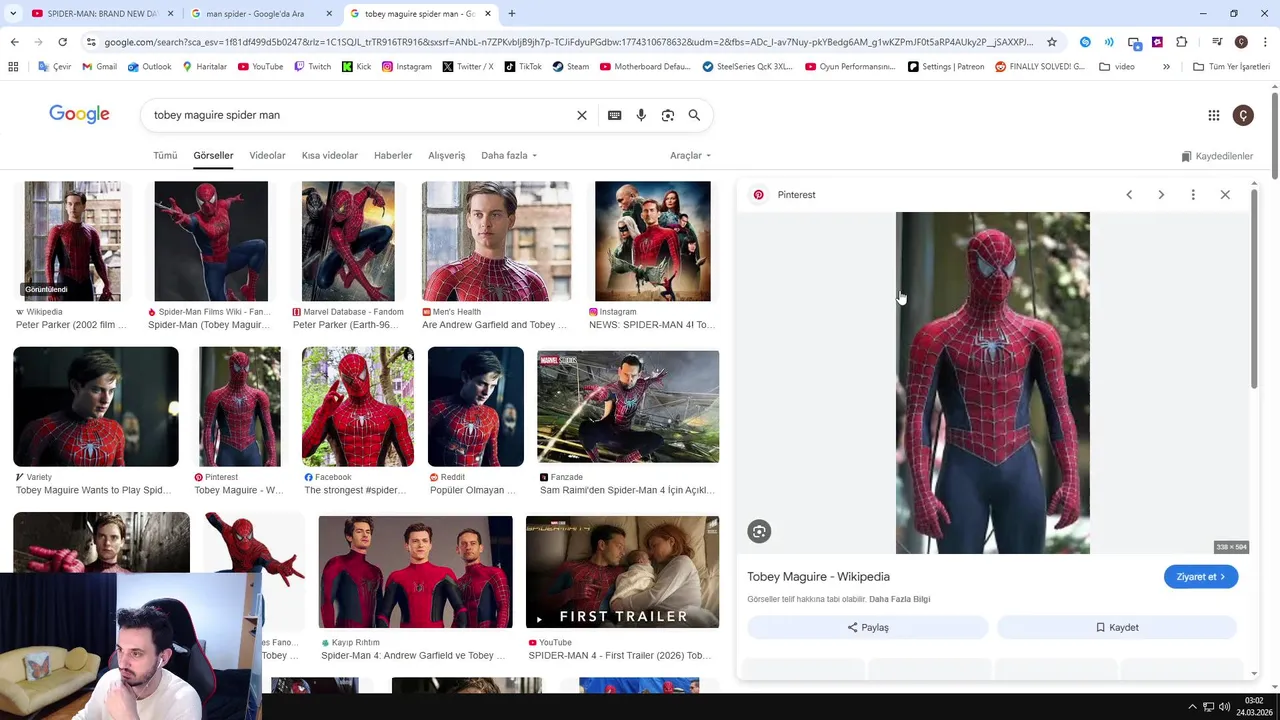Open the YouTube bookmark

pyautogui.click(x=260, y=67)
